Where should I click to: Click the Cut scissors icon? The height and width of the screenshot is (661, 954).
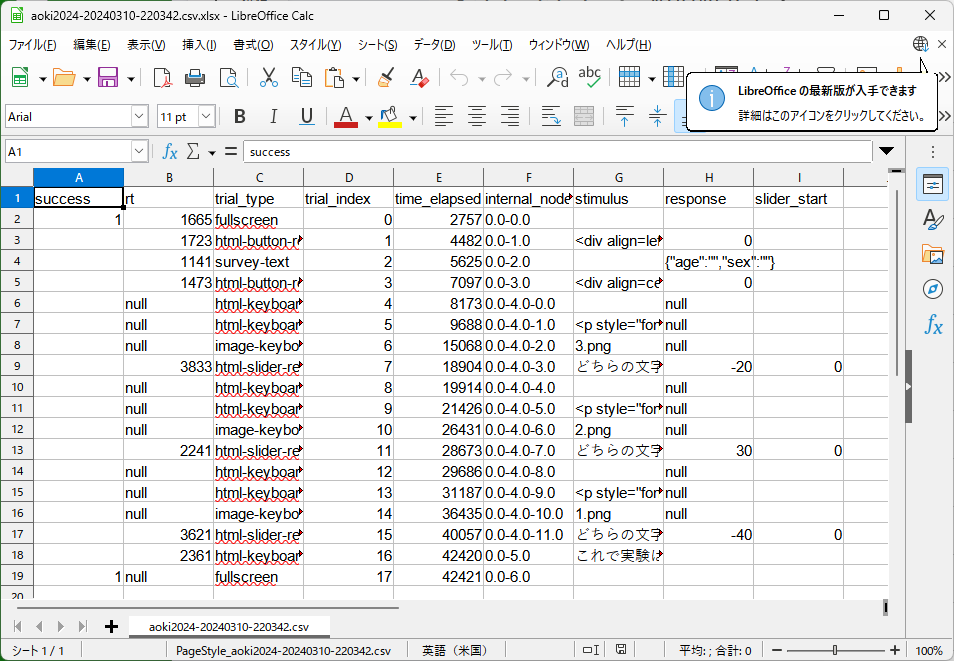click(268, 78)
